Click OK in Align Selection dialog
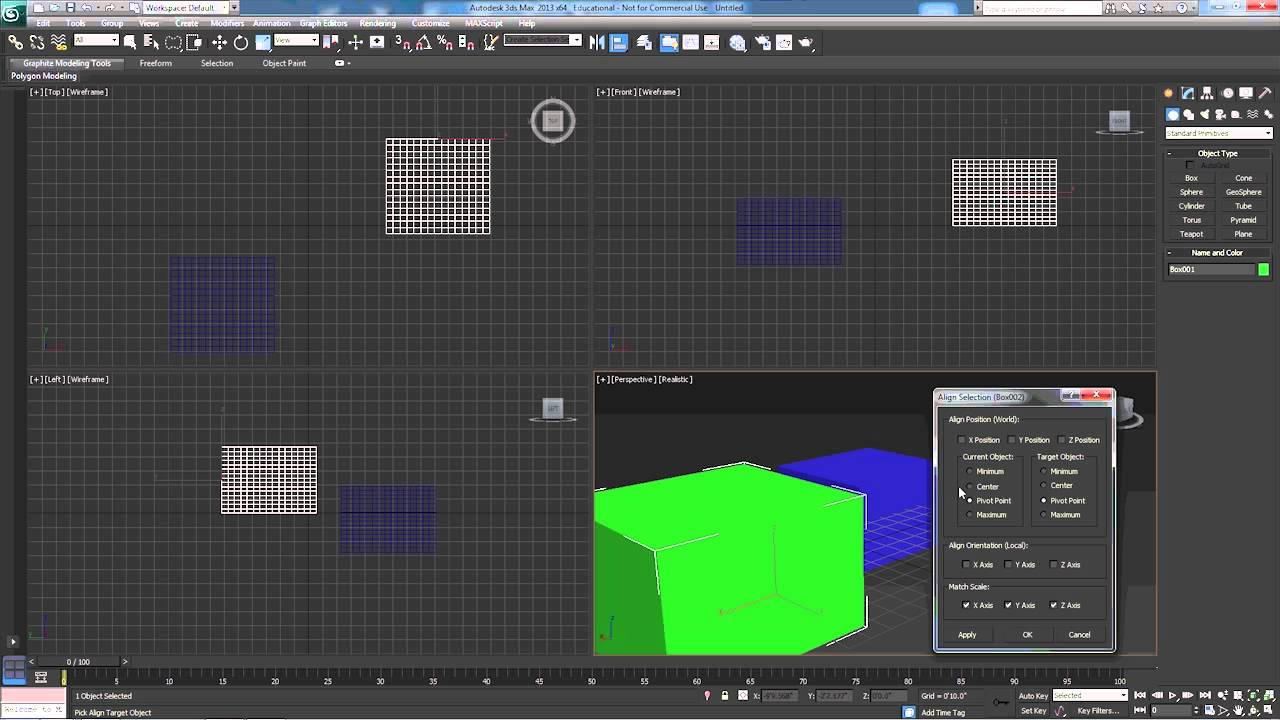Screen dimensions: 1280x720 pos(1027,635)
